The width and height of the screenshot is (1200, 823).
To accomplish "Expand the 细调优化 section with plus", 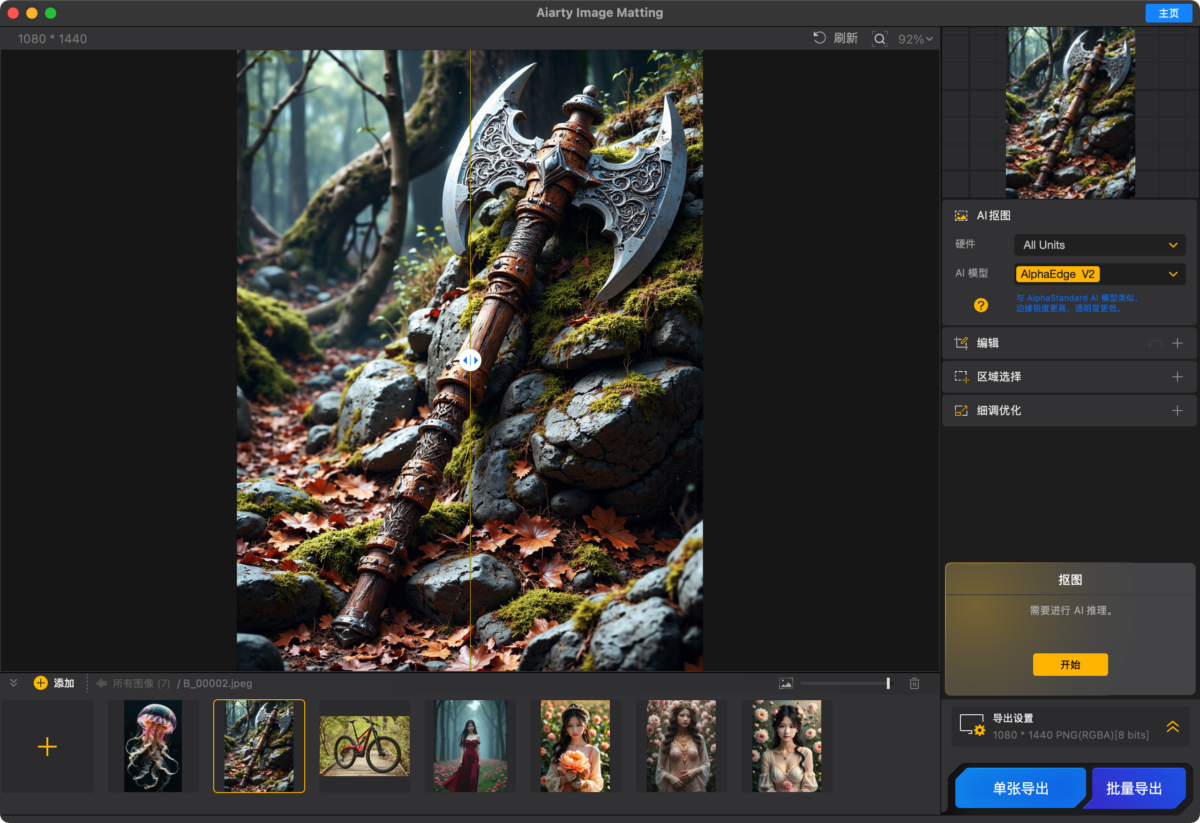I will (x=1177, y=411).
